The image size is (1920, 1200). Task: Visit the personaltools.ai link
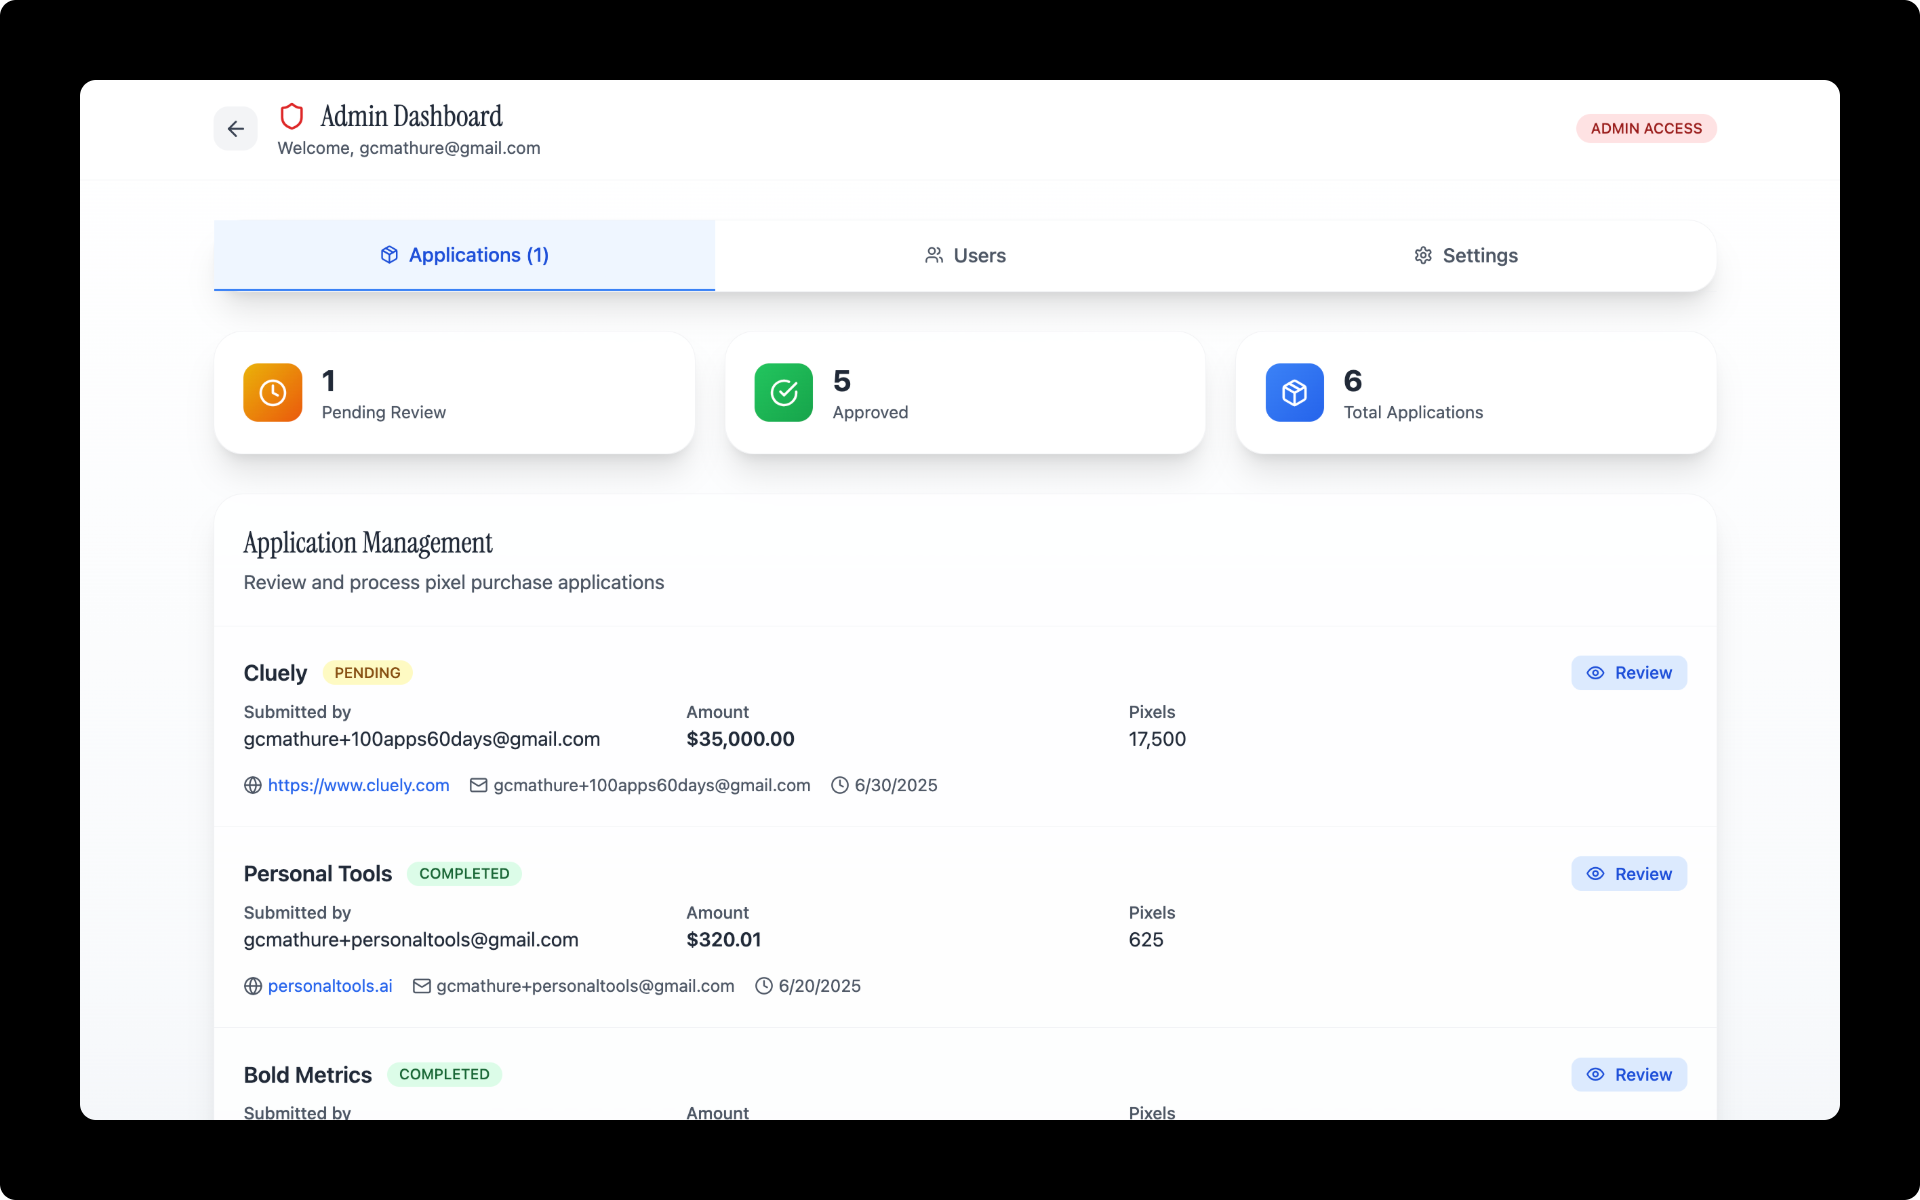pos(330,986)
